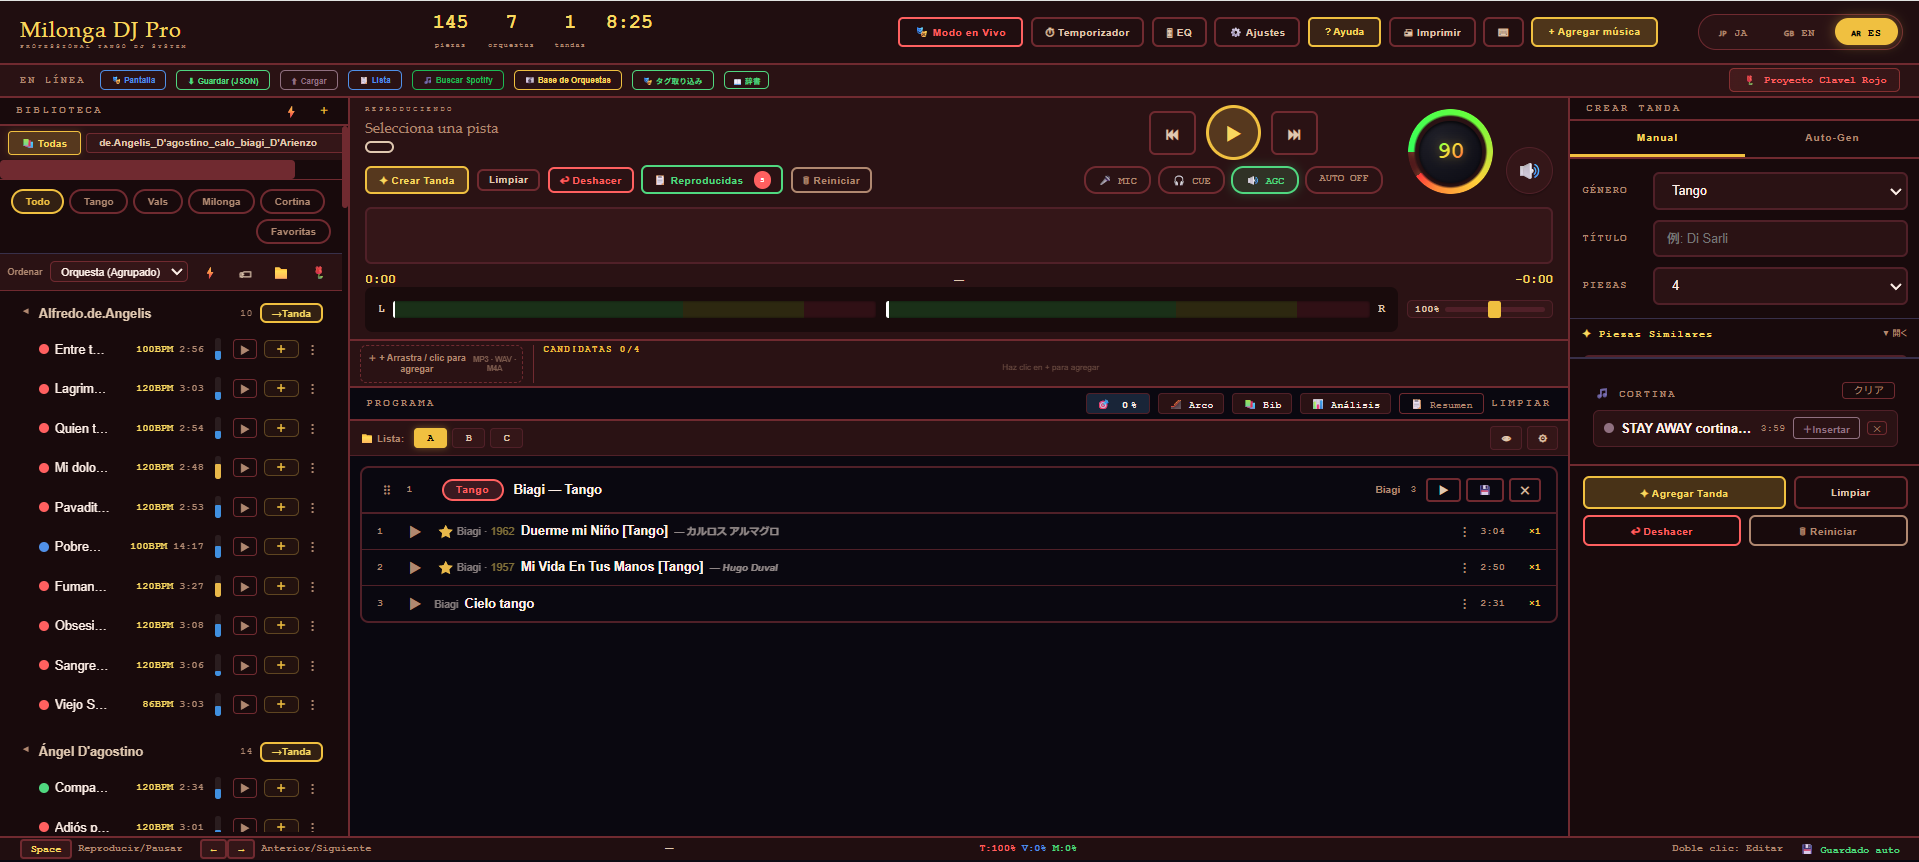This screenshot has width=1919, height=862.
Task: Start playback with the main play button
Action: [x=1233, y=133]
